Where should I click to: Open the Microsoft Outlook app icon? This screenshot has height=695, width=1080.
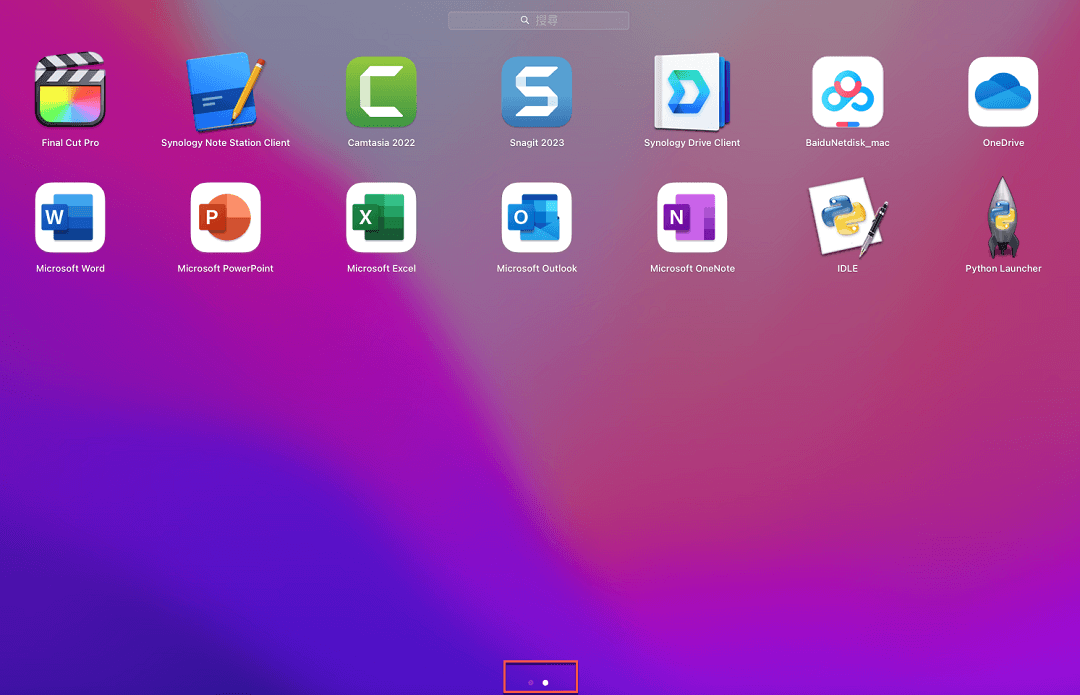[x=537, y=218]
